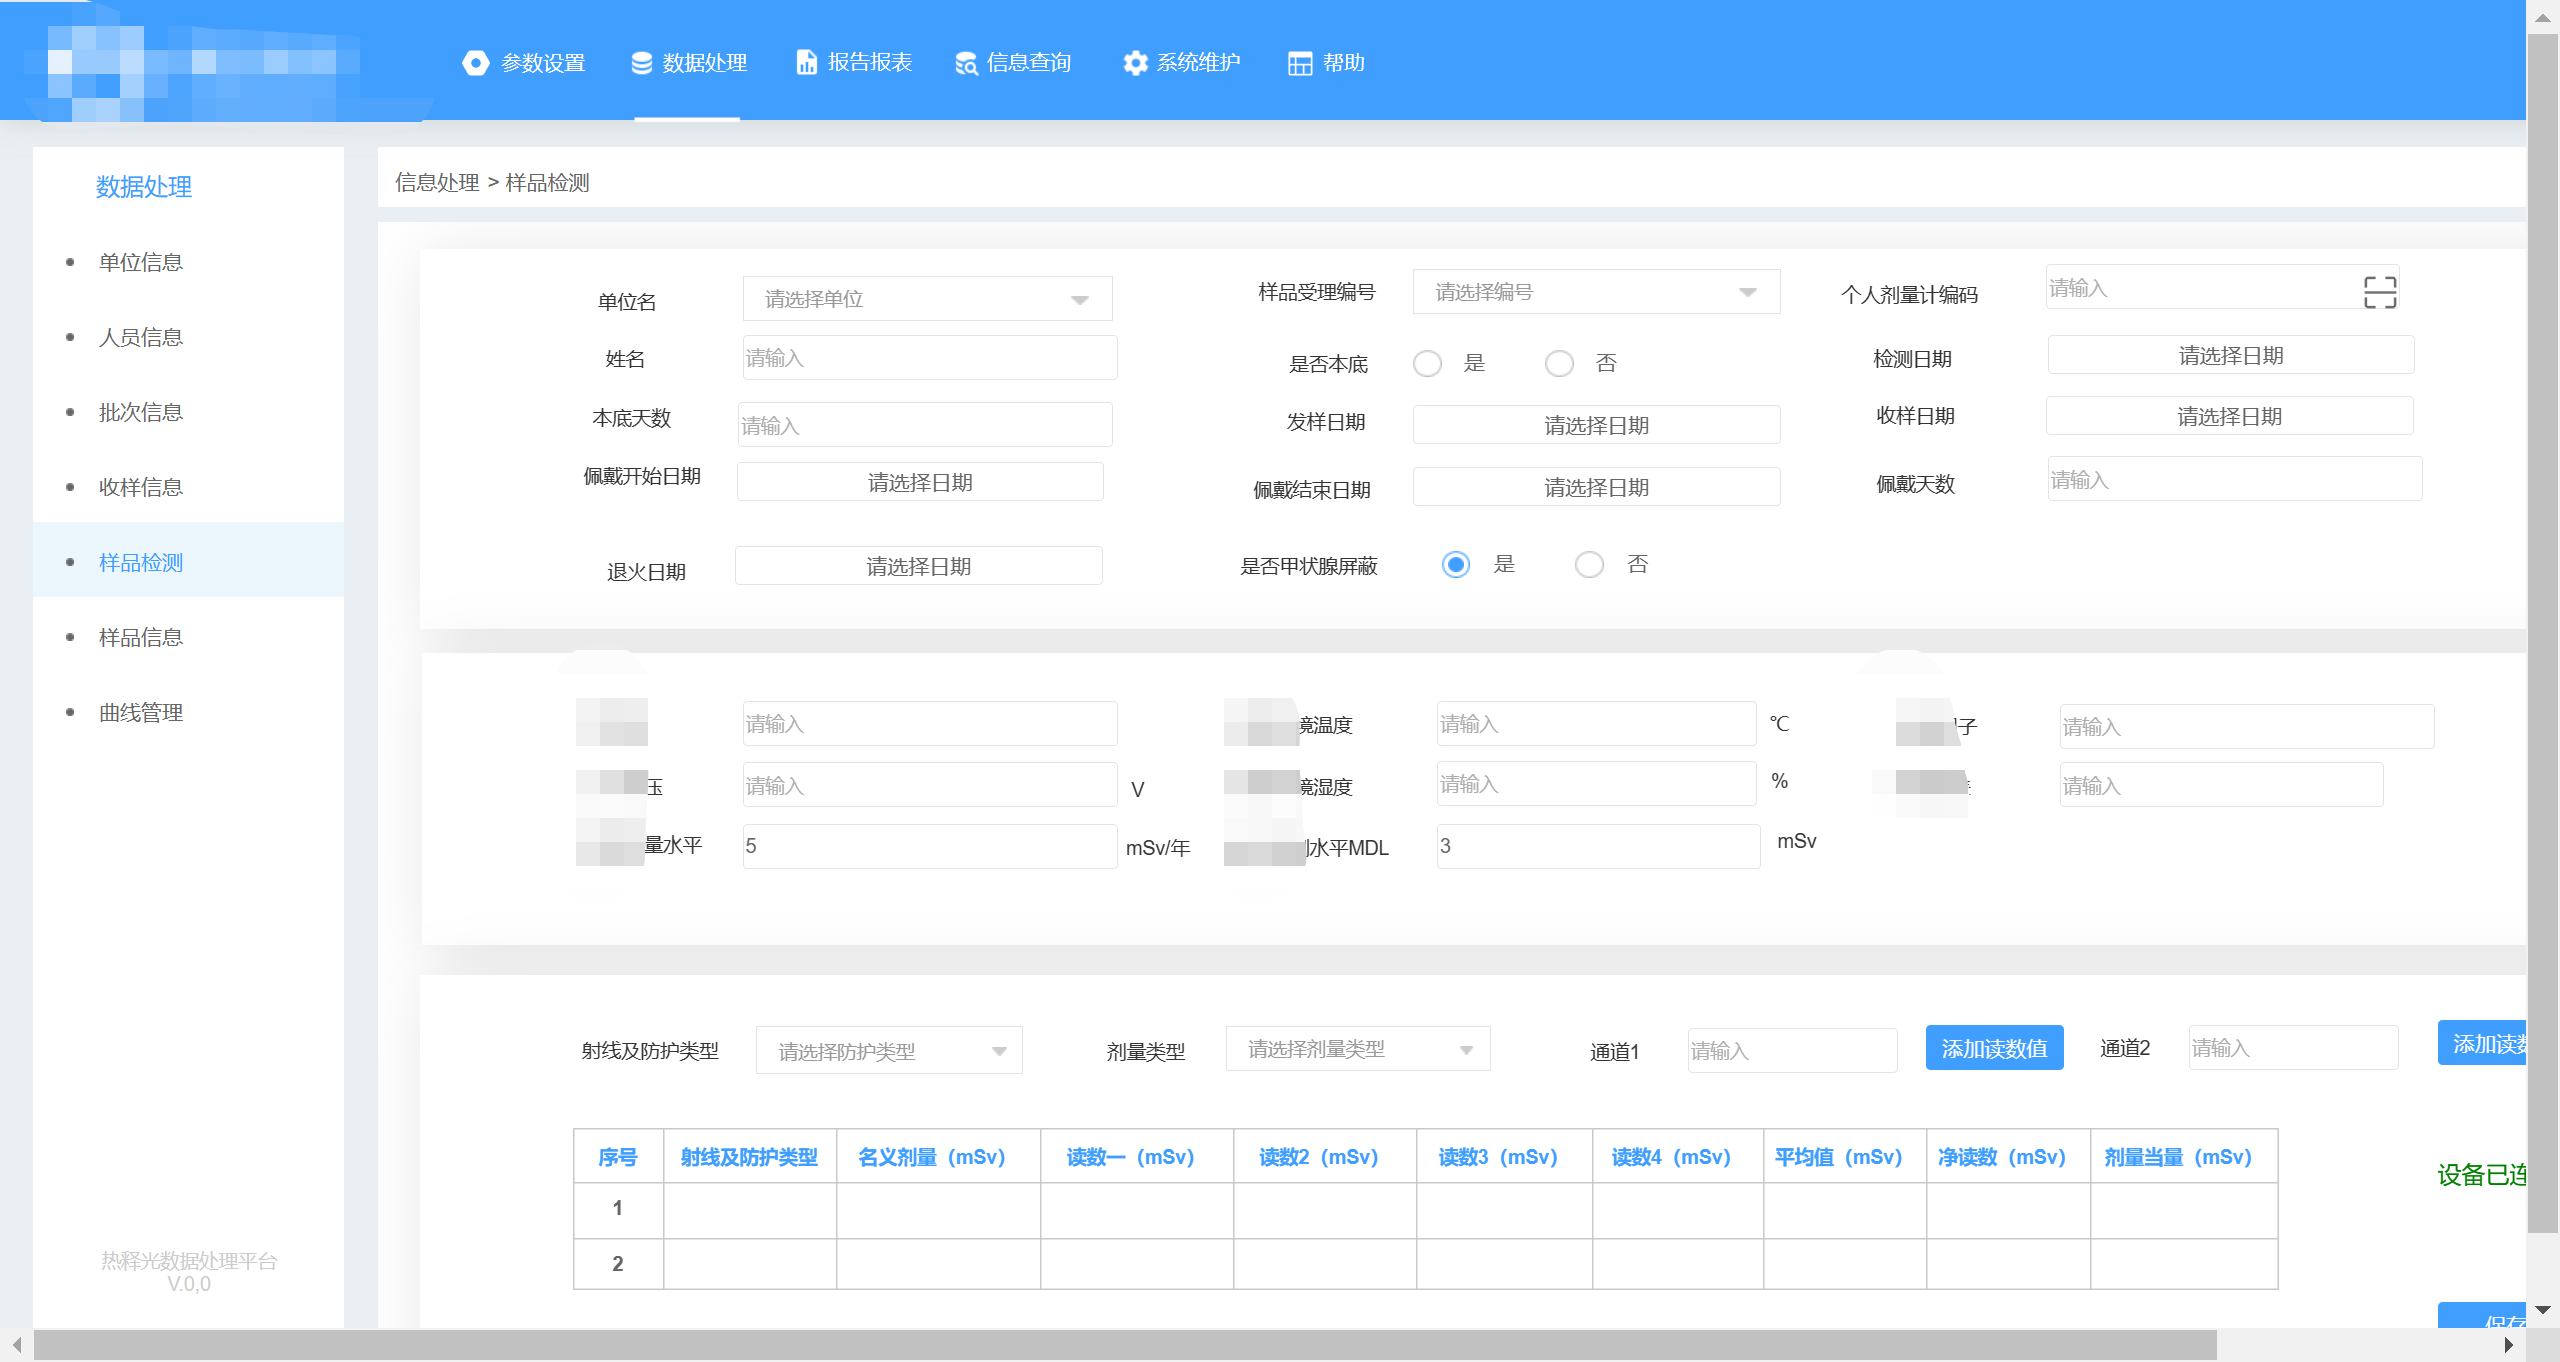2560x1362 pixels.
Task: Open 帮助 menu
Action: tap(1326, 63)
